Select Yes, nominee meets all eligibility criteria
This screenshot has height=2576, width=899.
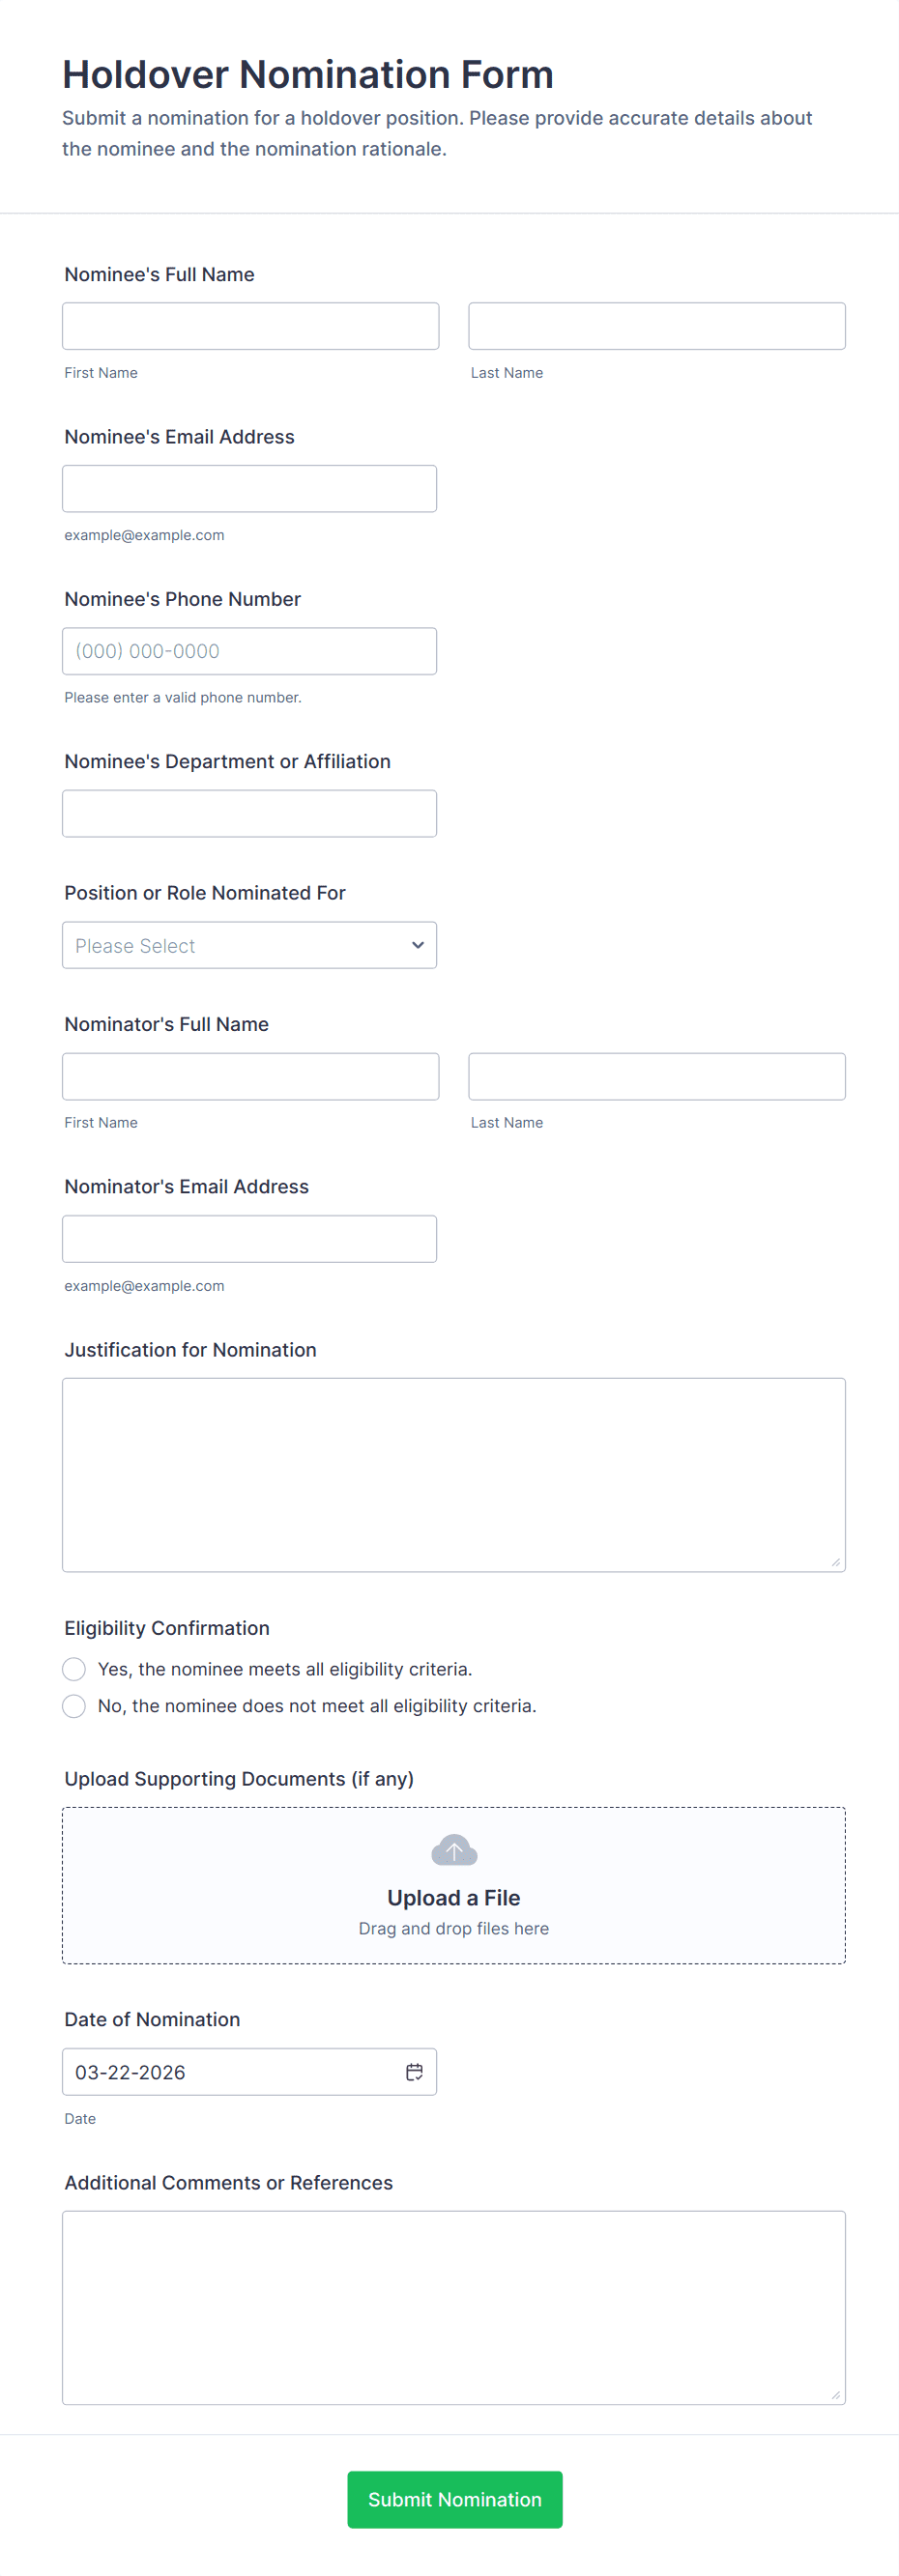click(74, 1669)
